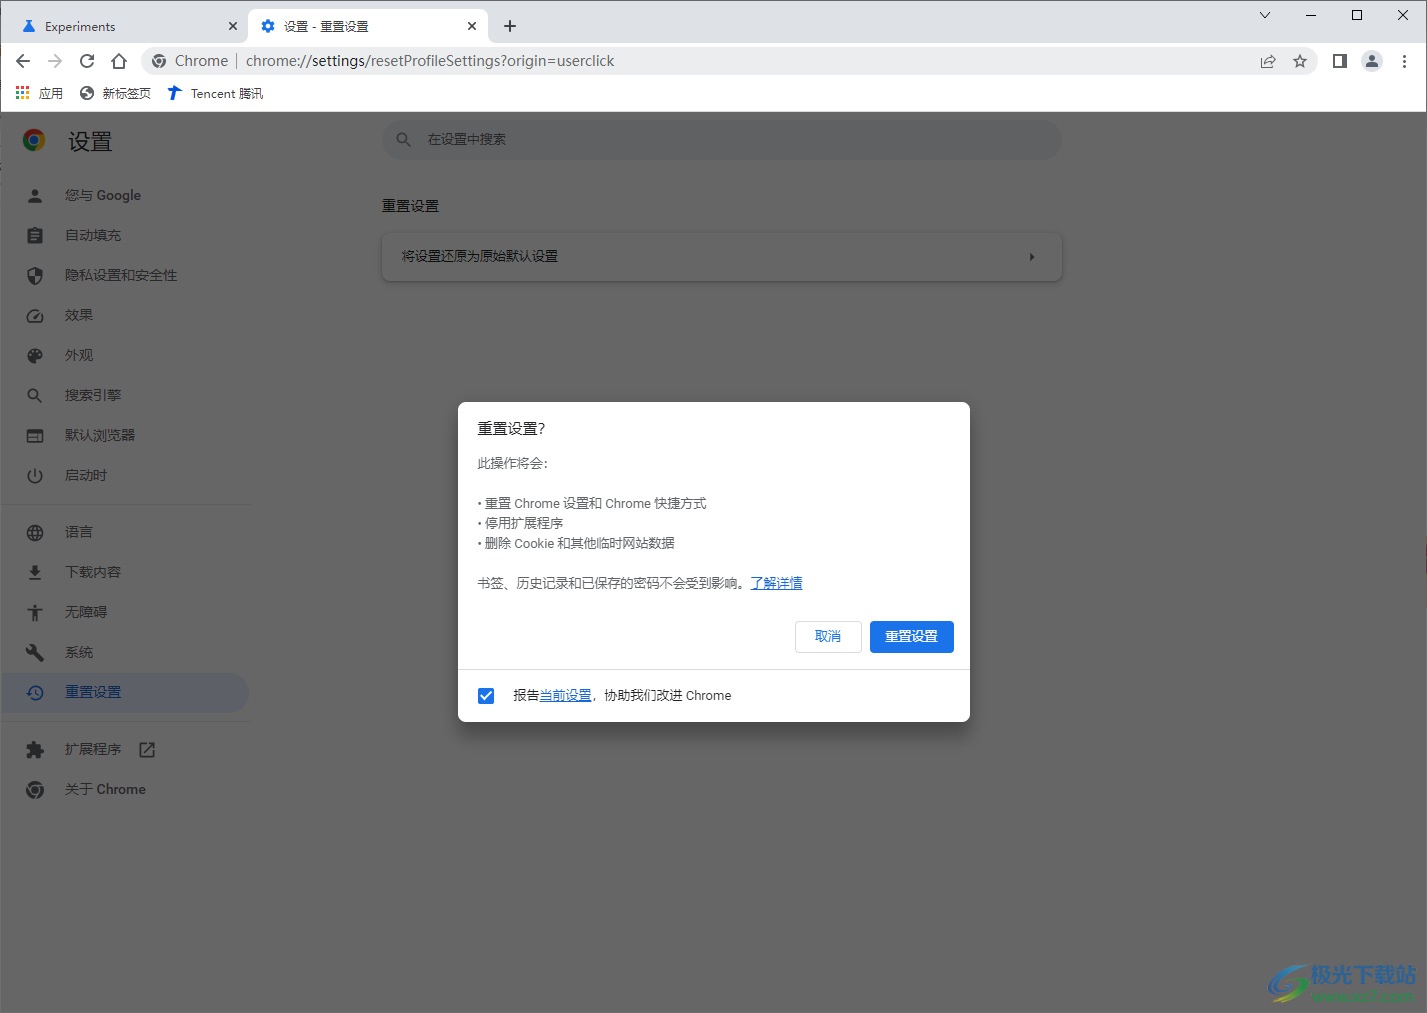This screenshot has height=1013, width=1427.
Task: Click the 启动时 power icon
Action: 35,475
